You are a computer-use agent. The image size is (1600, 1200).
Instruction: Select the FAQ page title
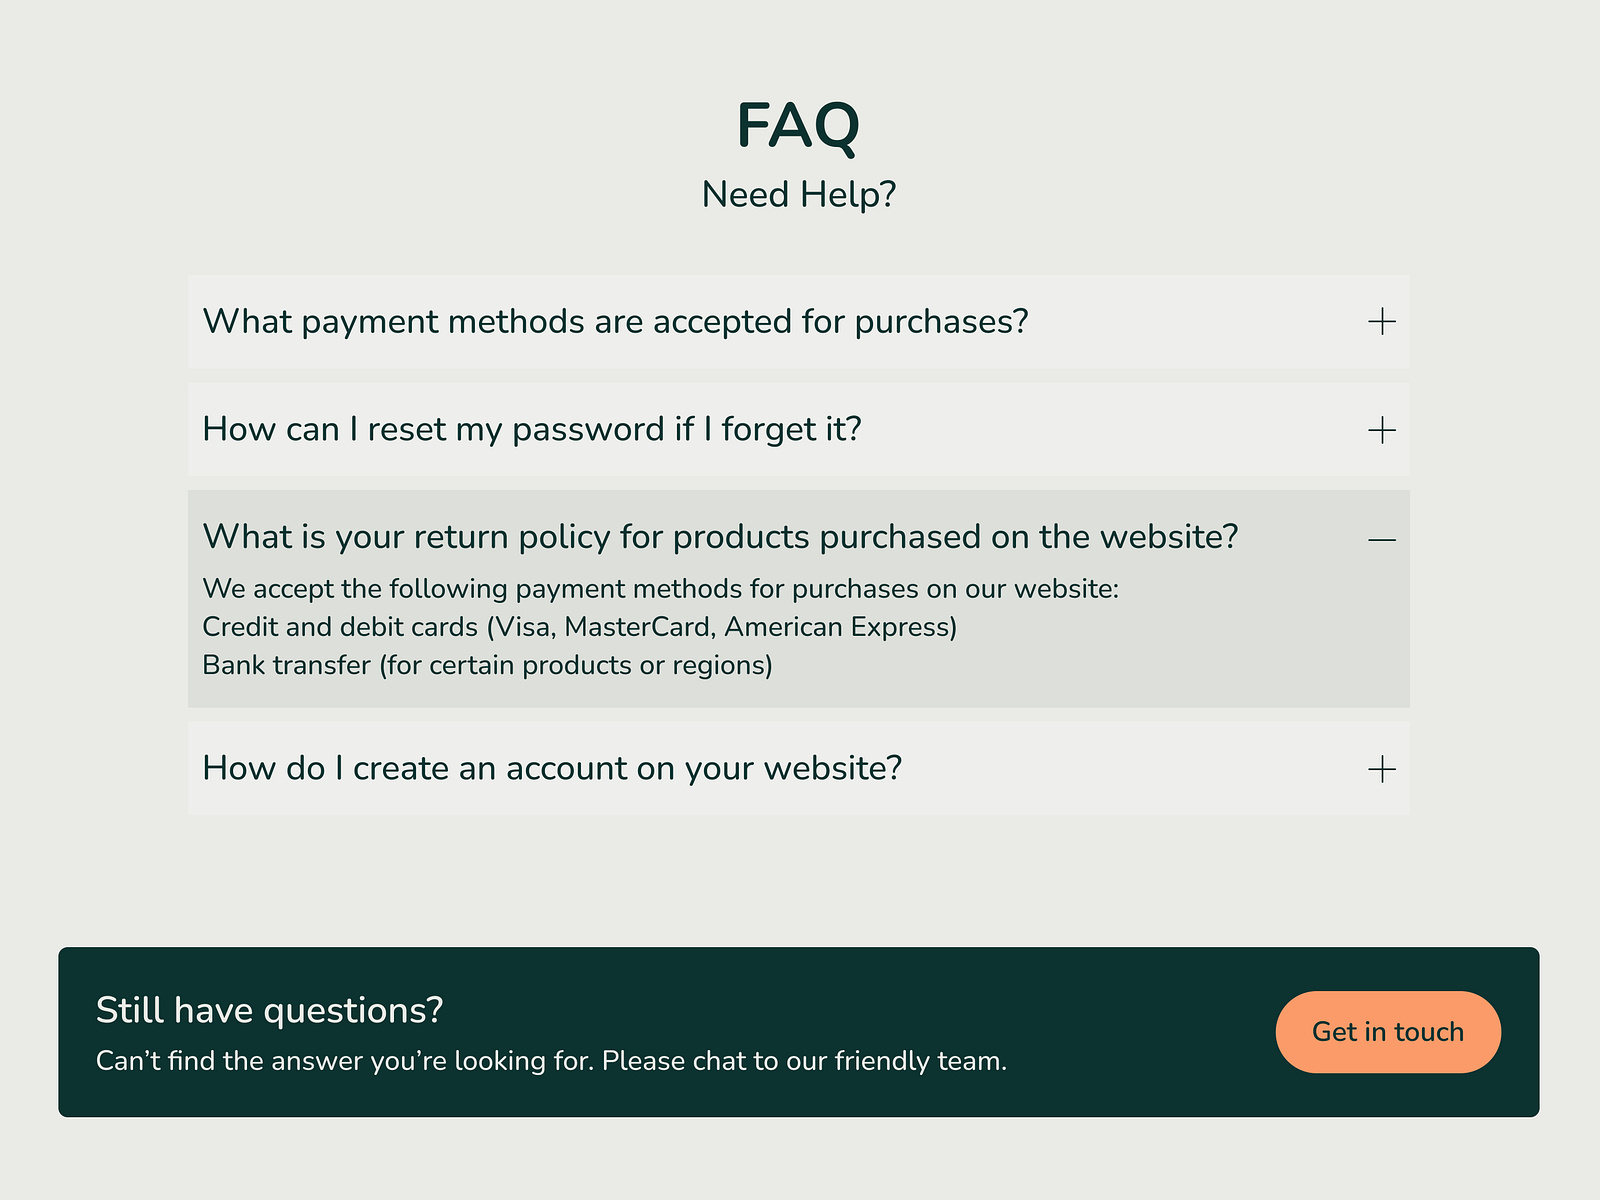point(798,125)
